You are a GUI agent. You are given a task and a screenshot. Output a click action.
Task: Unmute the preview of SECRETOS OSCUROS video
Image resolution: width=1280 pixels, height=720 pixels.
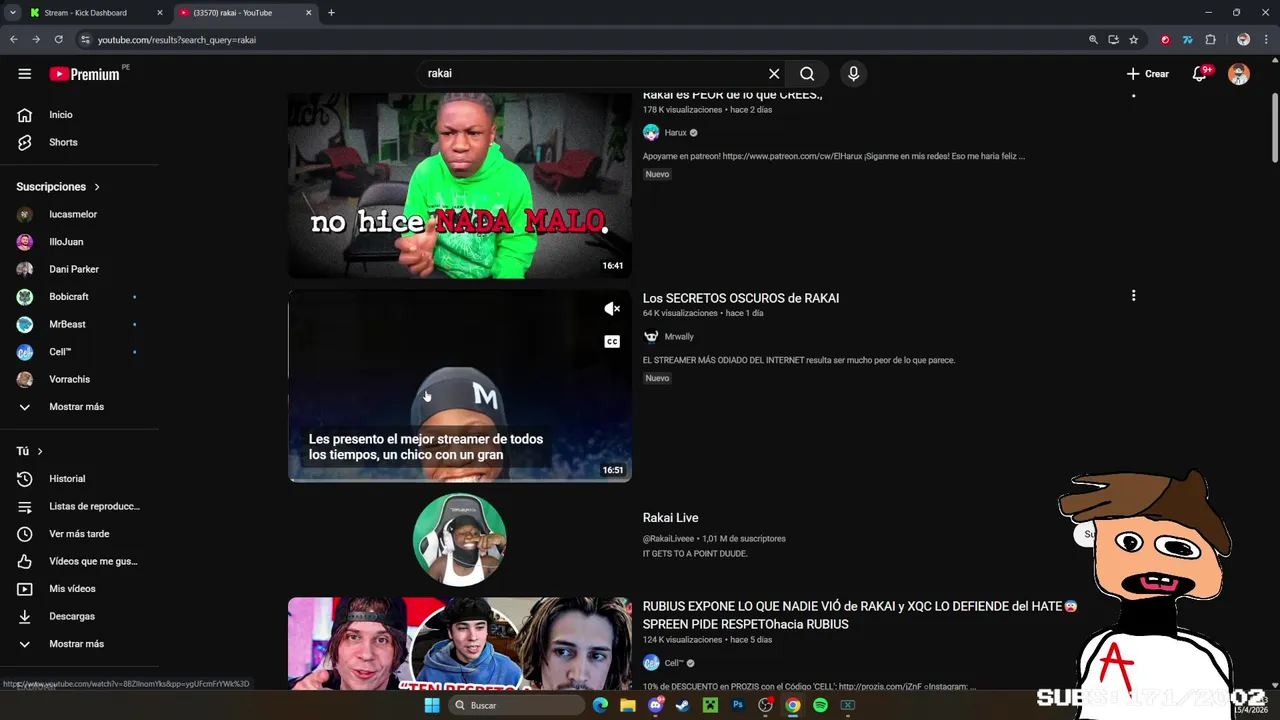612,309
